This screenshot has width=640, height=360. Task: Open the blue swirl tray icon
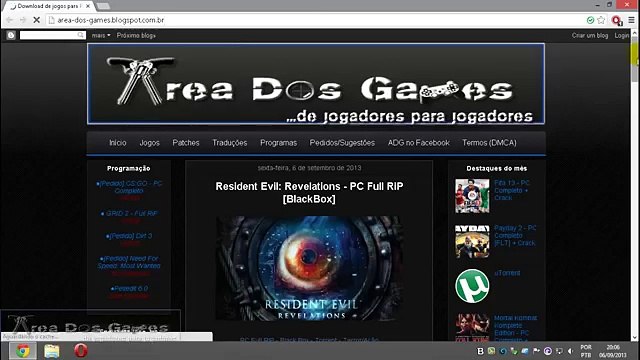503,351
